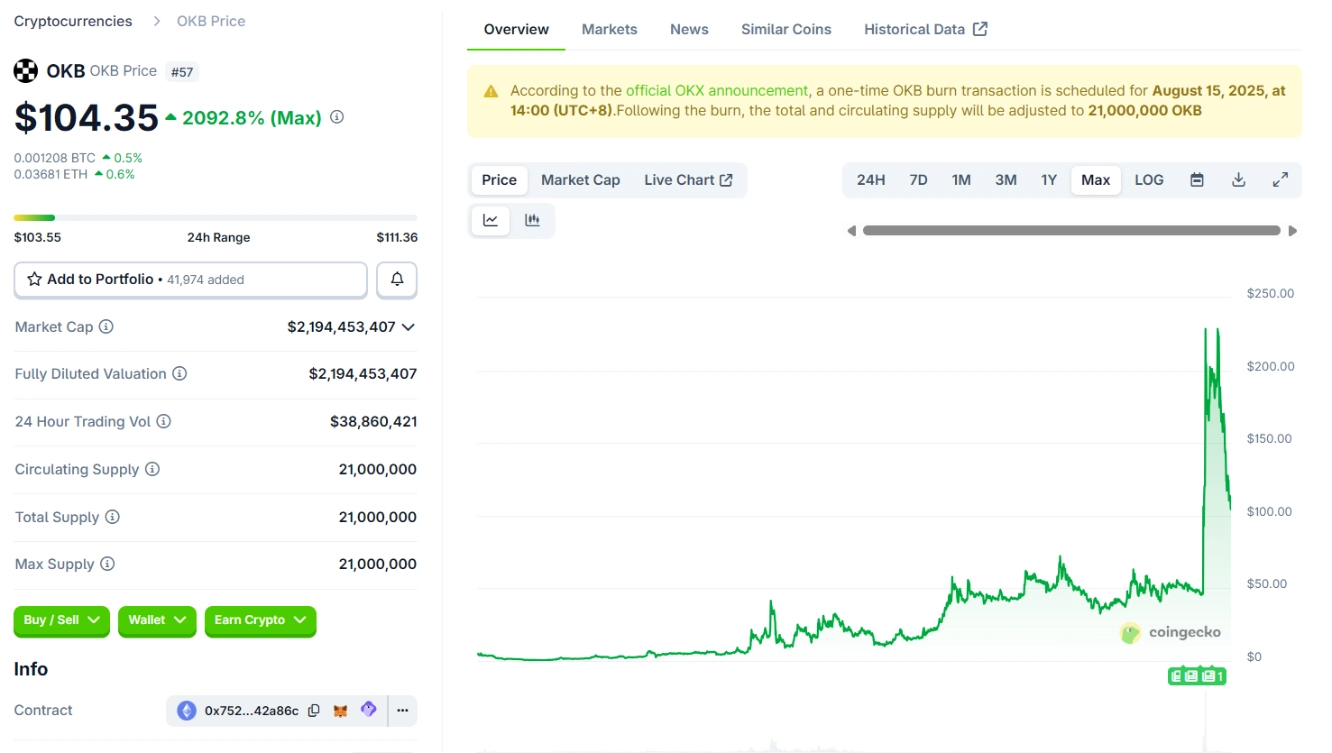Screen dimensions: 1332x753
Task: Open the Buy / Sell dropdown
Action: point(62,621)
